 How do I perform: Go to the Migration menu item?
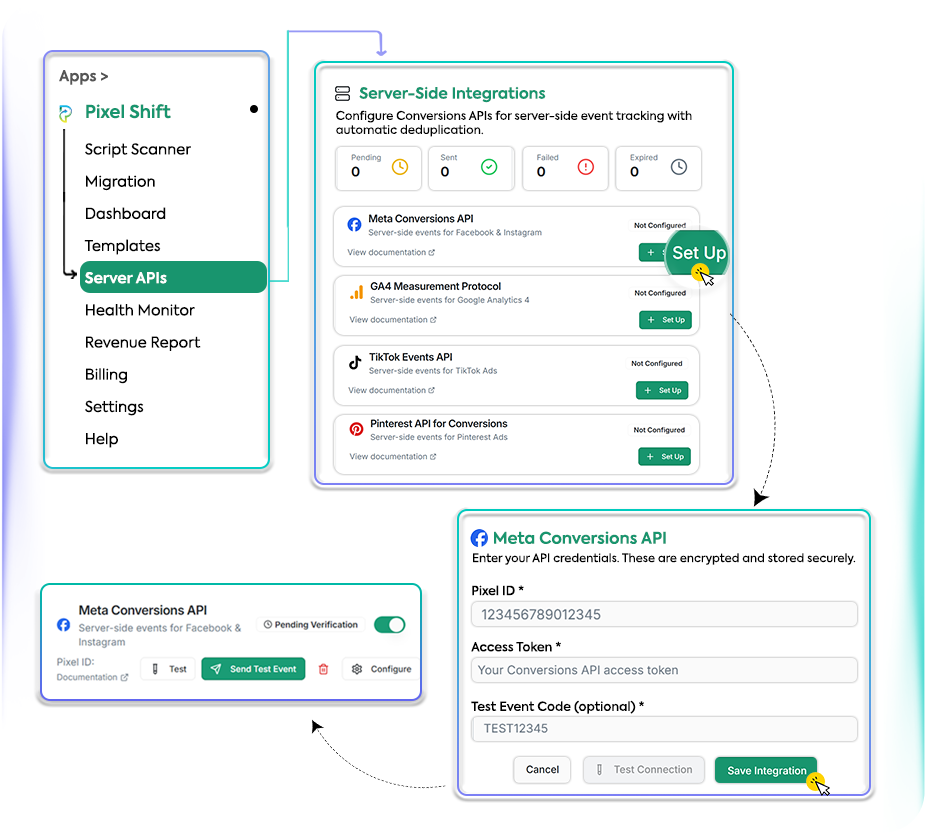pos(120,181)
